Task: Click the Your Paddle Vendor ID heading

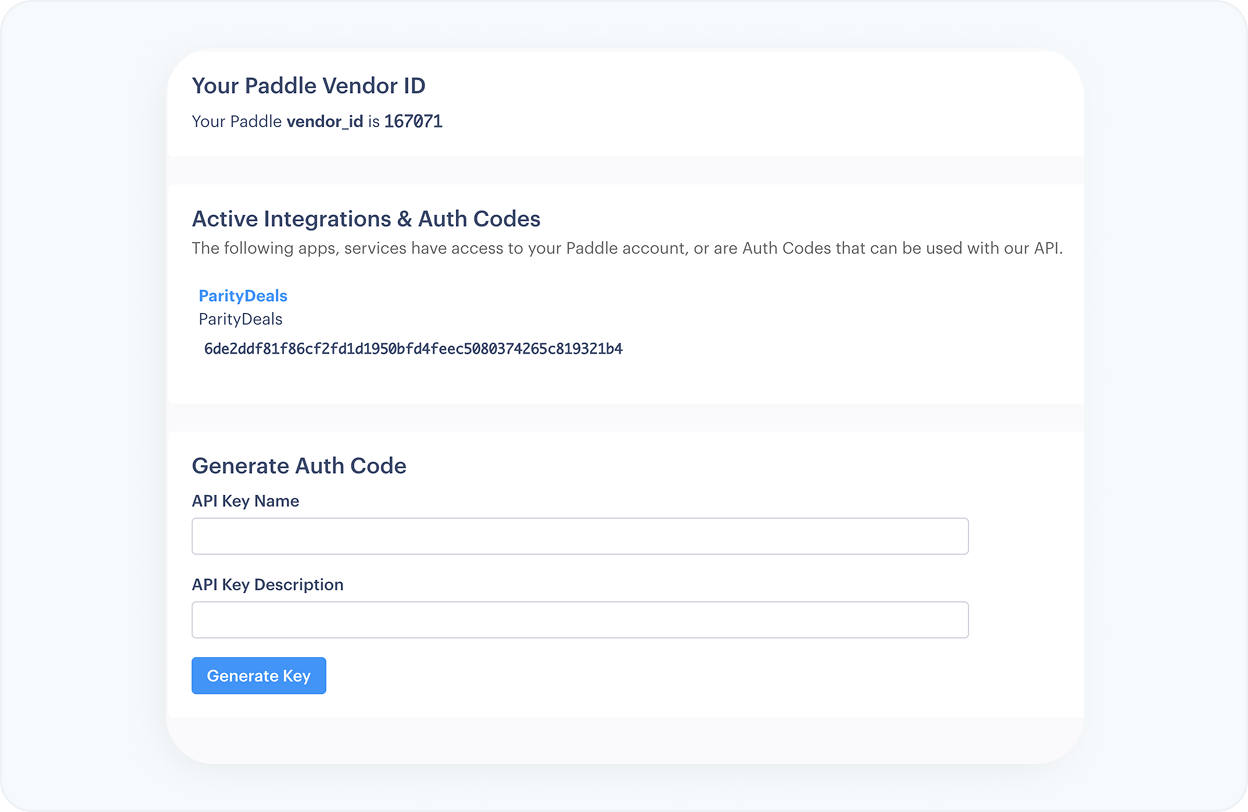Action: [309, 86]
